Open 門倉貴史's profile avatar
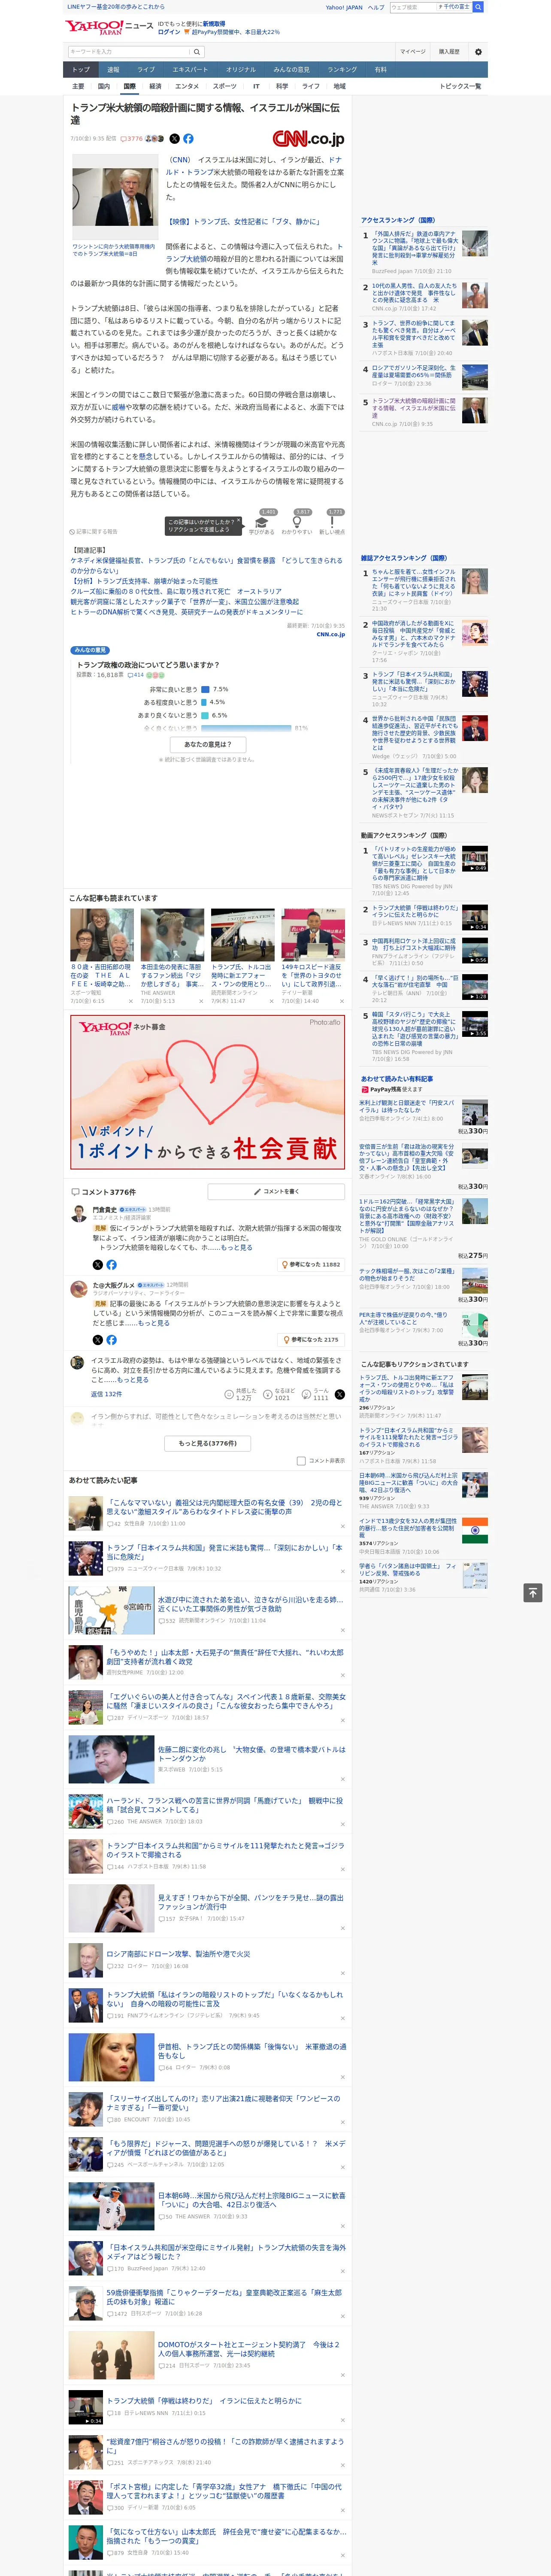 [78, 1213]
